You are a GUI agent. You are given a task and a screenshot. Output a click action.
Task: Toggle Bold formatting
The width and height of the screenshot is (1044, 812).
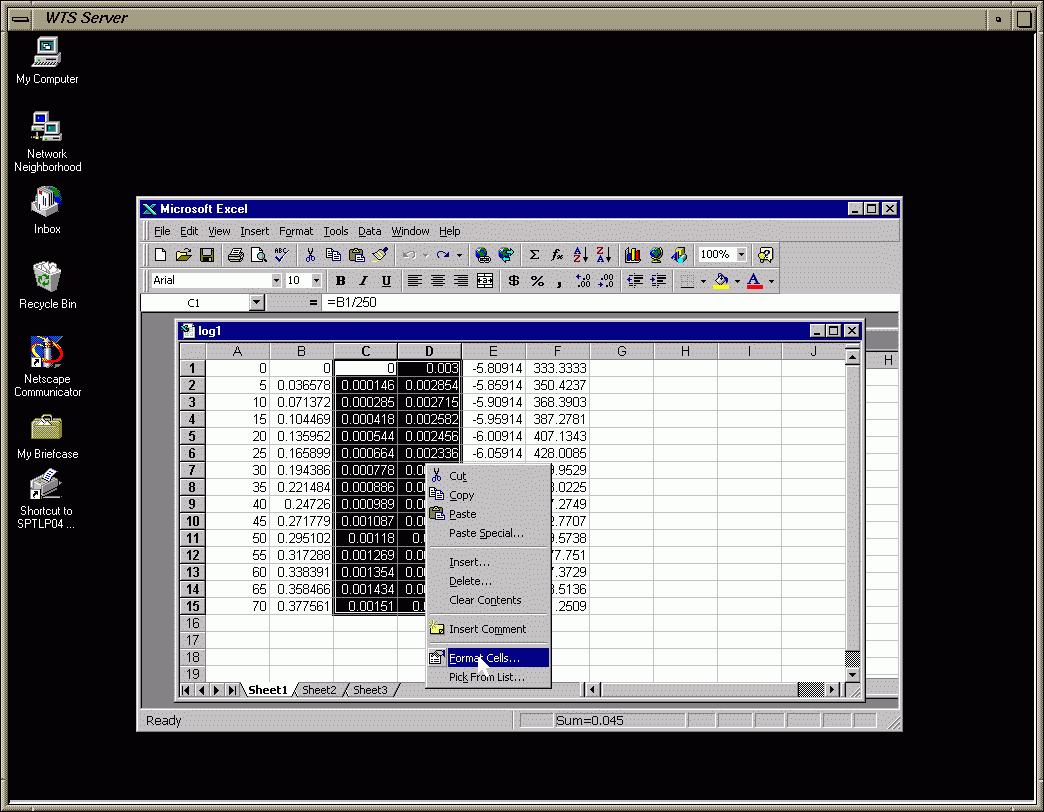tap(340, 281)
